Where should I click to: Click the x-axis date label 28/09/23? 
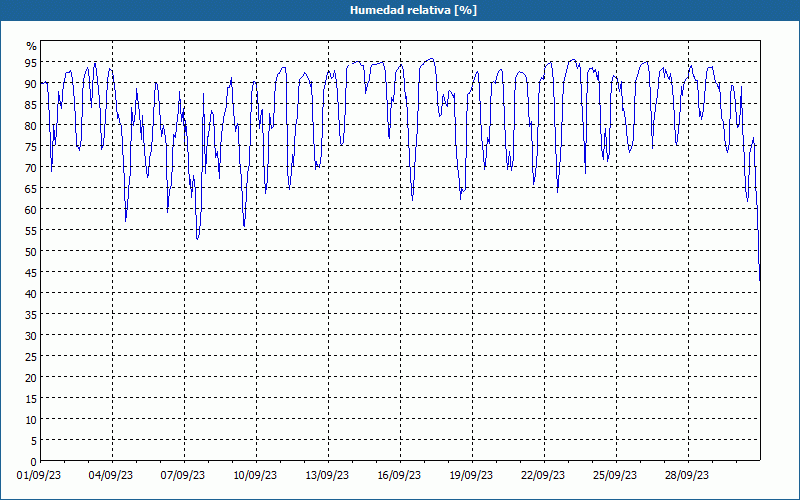[x=687, y=476]
